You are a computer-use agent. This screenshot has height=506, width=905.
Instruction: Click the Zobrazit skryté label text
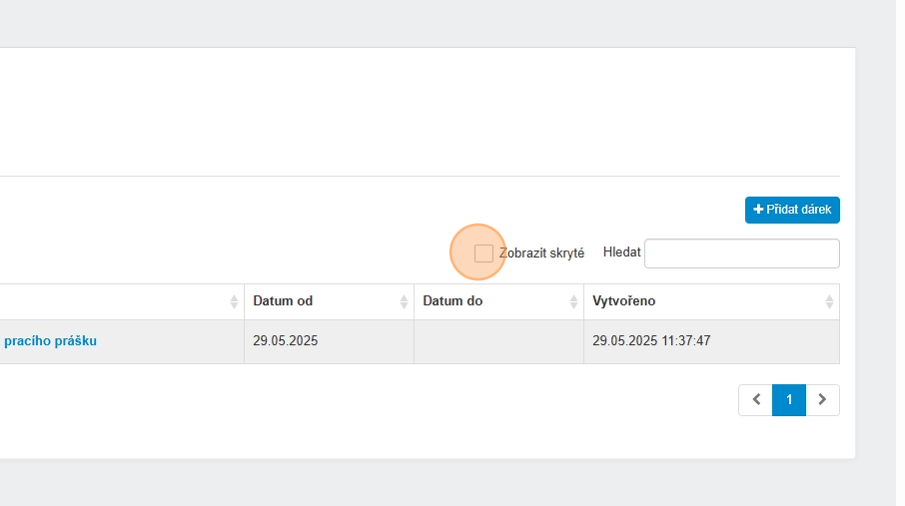(541, 253)
